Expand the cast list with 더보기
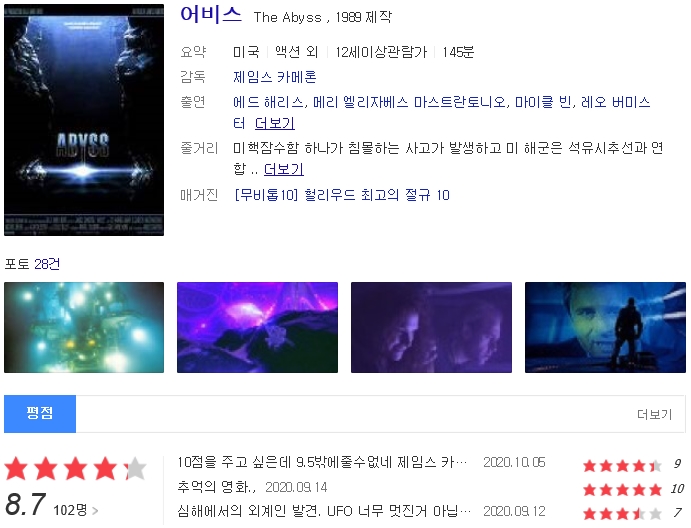The height and width of the screenshot is (528, 691). (275, 123)
